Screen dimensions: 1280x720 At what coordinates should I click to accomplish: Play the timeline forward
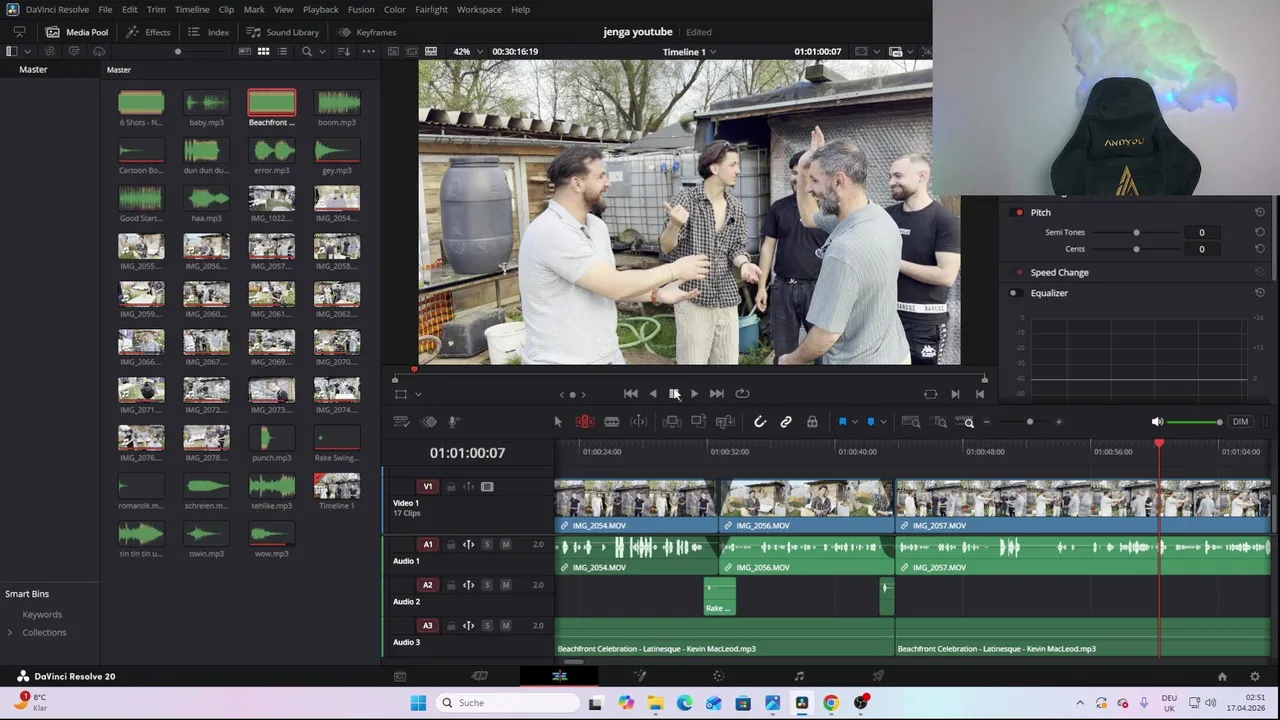(694, 394)
